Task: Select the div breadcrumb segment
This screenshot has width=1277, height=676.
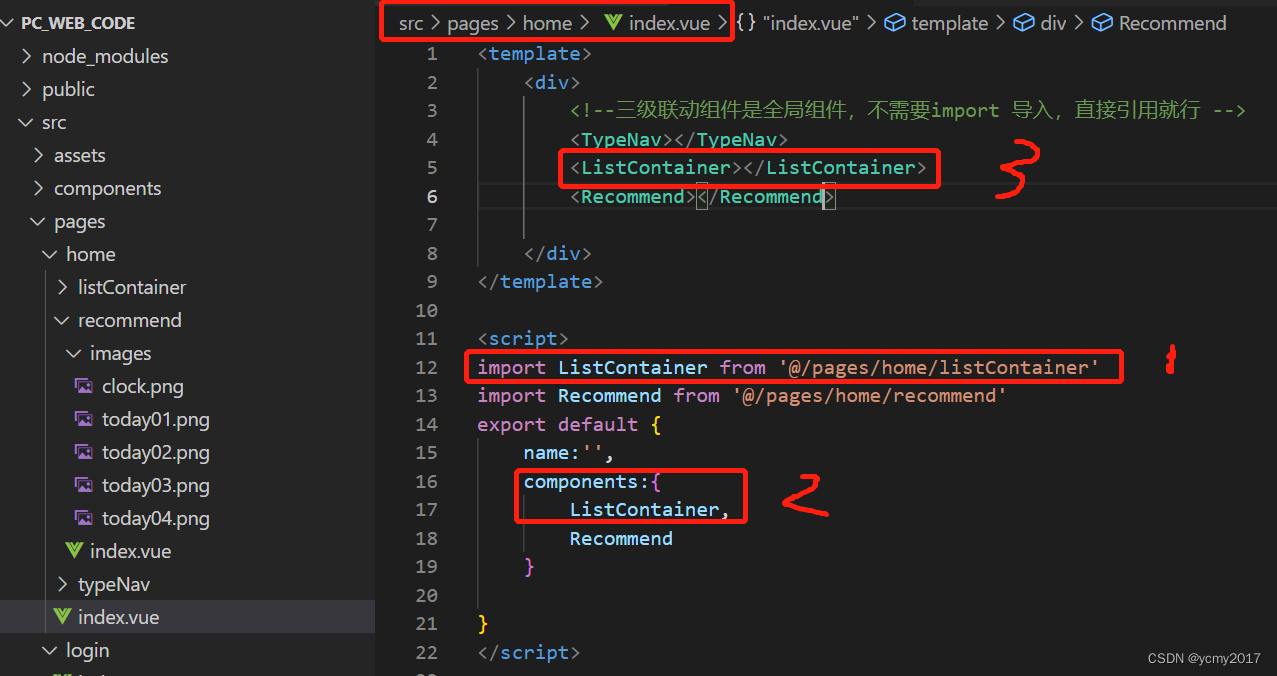Action: point(1053,23)
